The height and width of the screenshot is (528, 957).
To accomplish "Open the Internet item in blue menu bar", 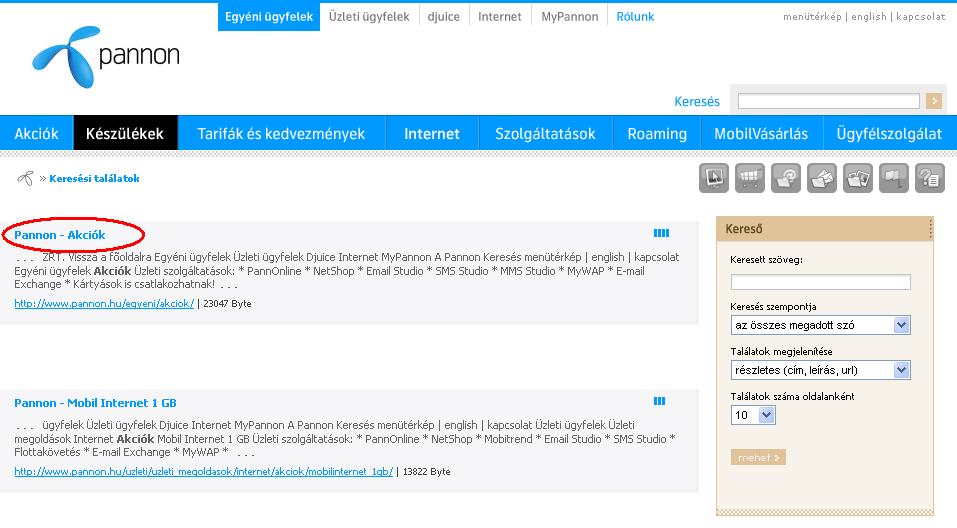I will coord(432,133).
